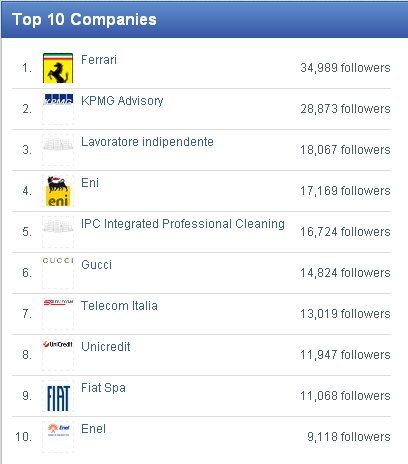Open the KPMG Advisory link

(122, 101)
